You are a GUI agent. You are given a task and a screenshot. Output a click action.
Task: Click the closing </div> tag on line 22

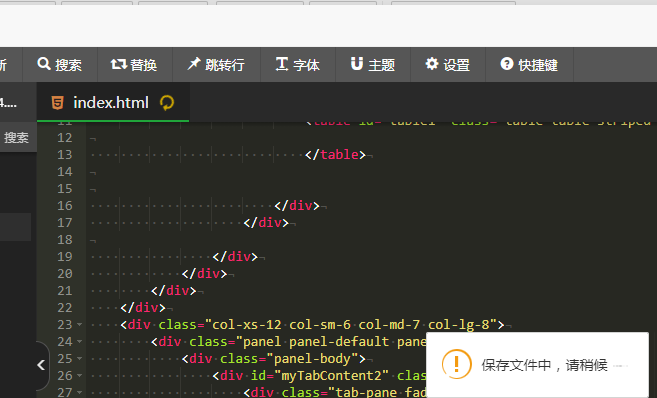click(143, 308)
